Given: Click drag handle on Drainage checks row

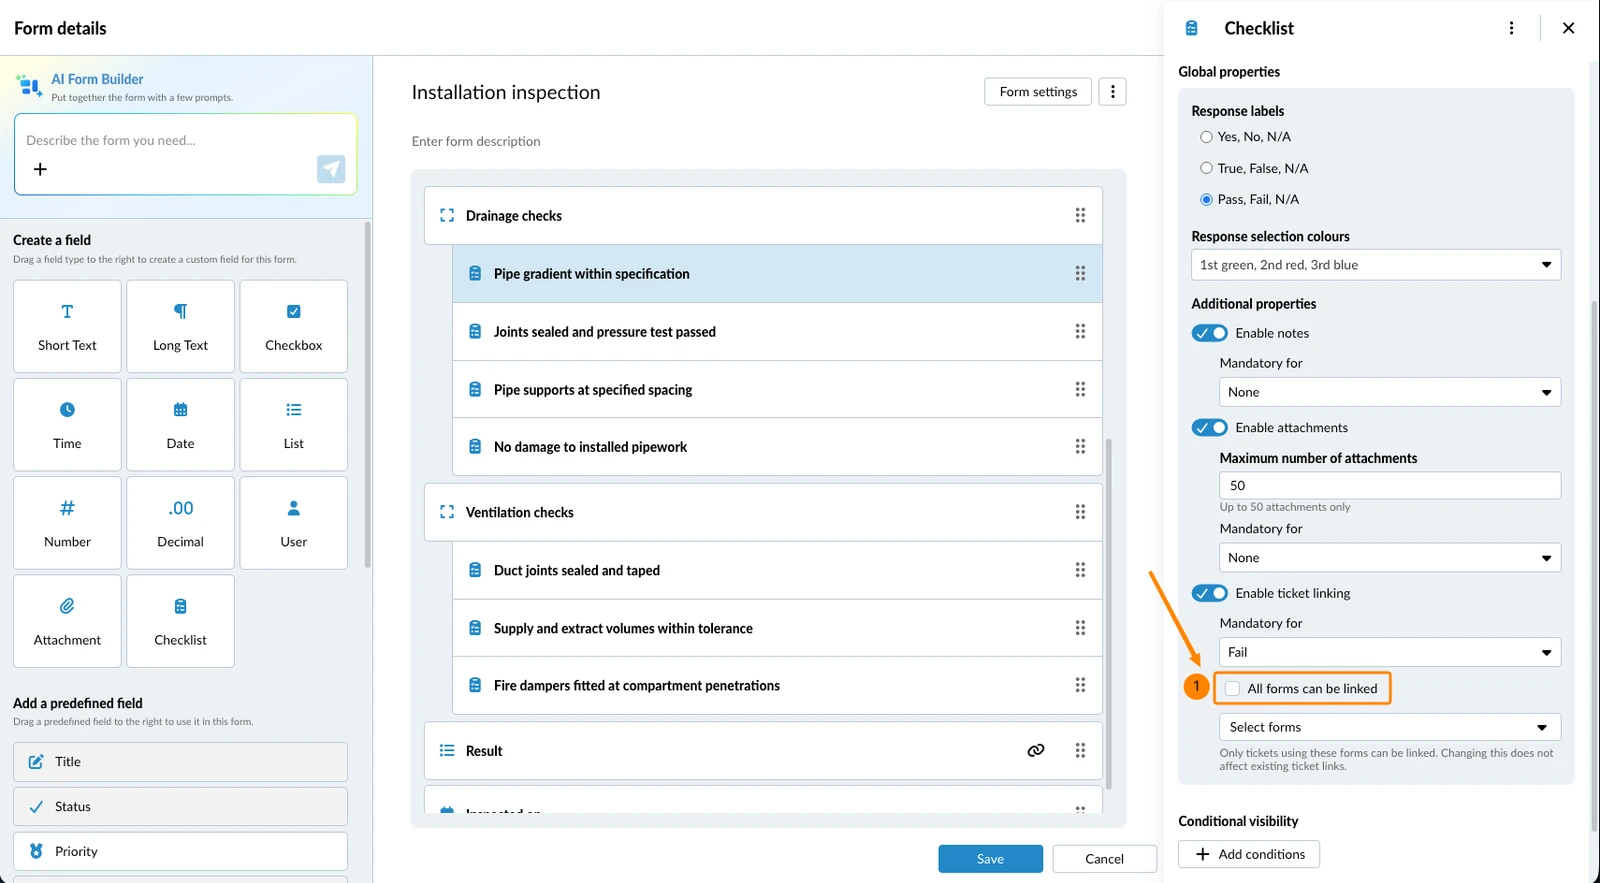Looking at the screenshot, I should 1080,215.
